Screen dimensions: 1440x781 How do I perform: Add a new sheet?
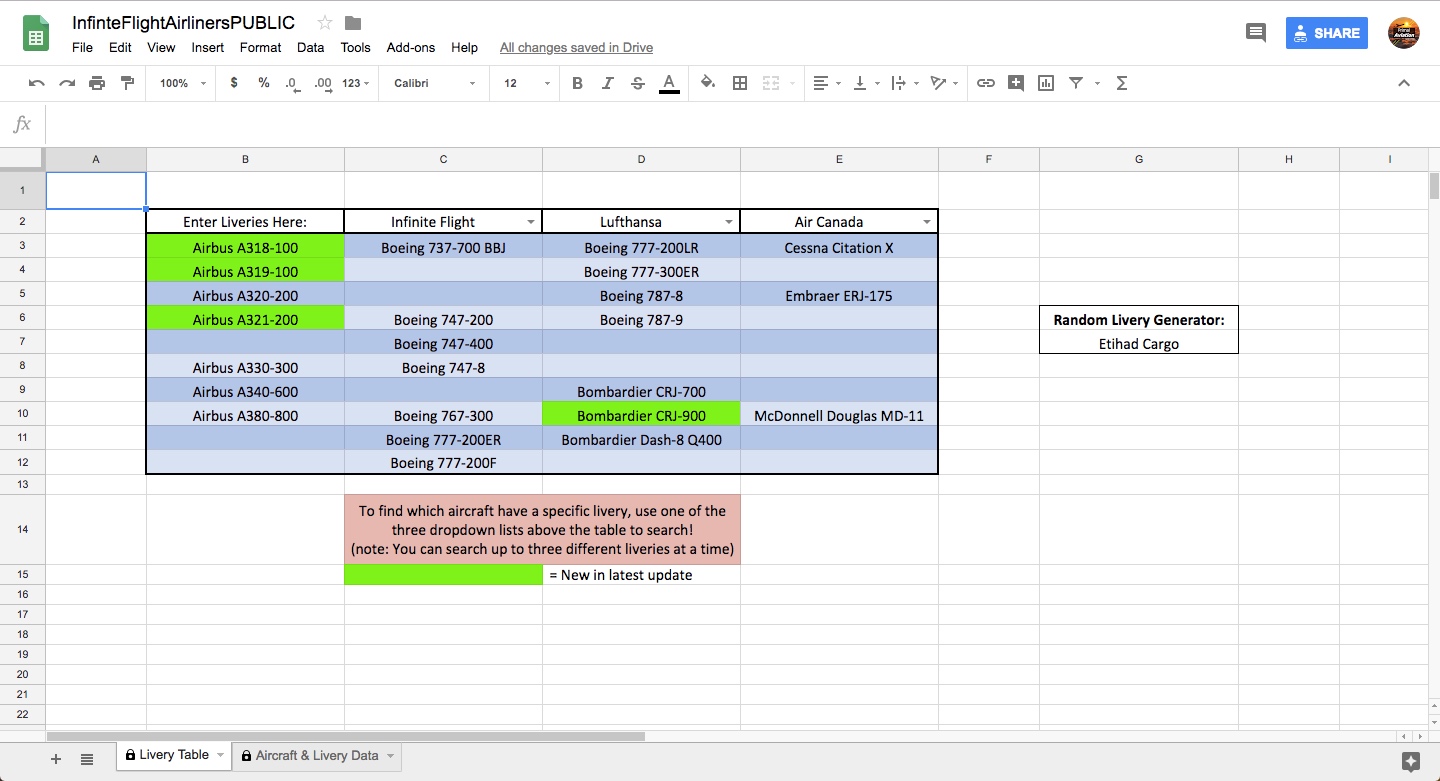pyautogui.click(x=56, y=759)
